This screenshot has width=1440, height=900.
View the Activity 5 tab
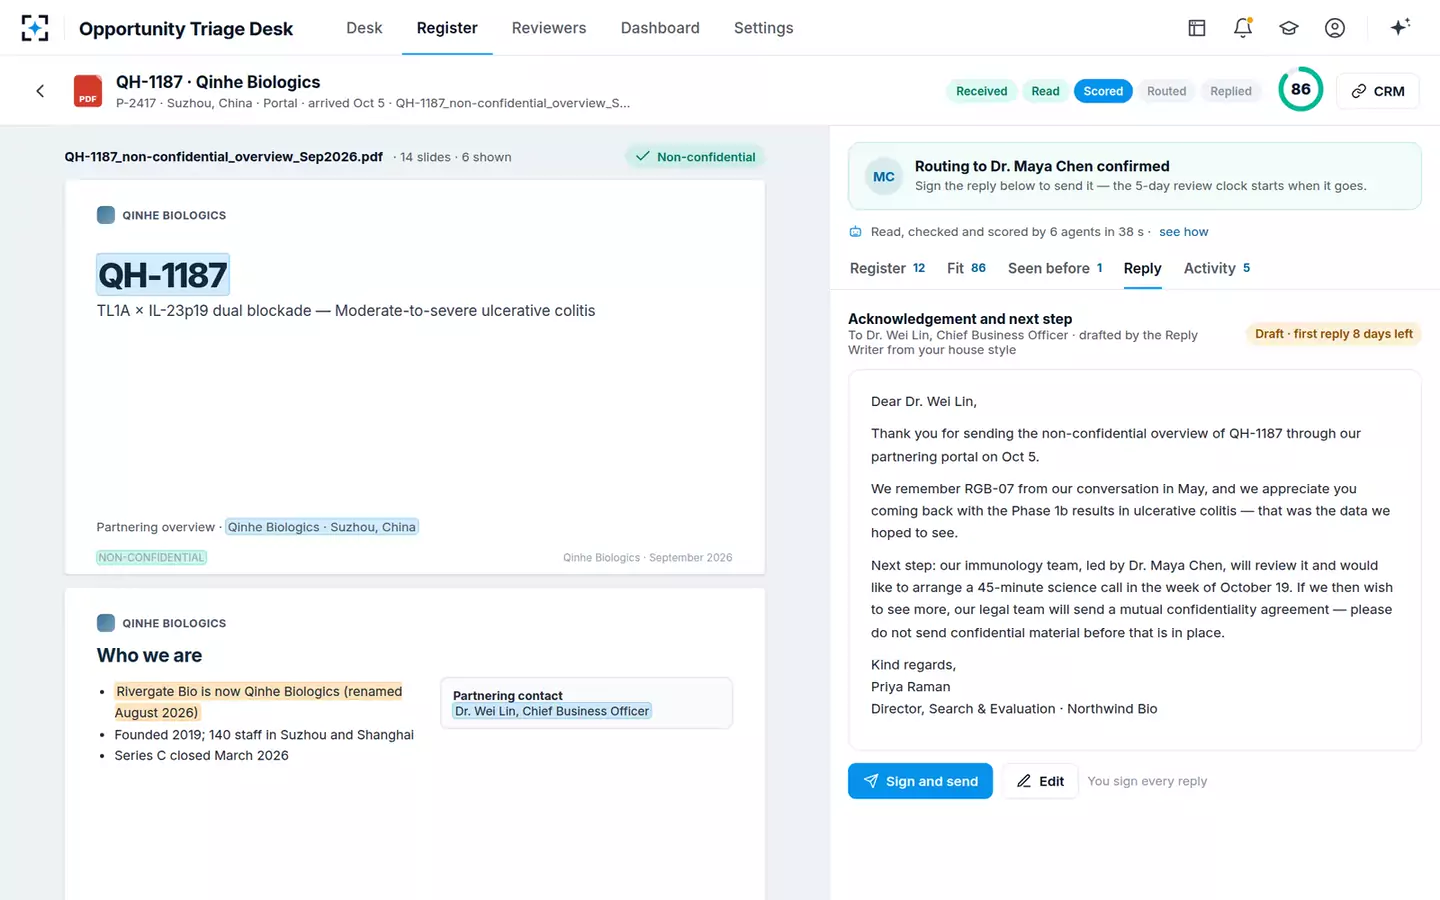pos(1217,268)
